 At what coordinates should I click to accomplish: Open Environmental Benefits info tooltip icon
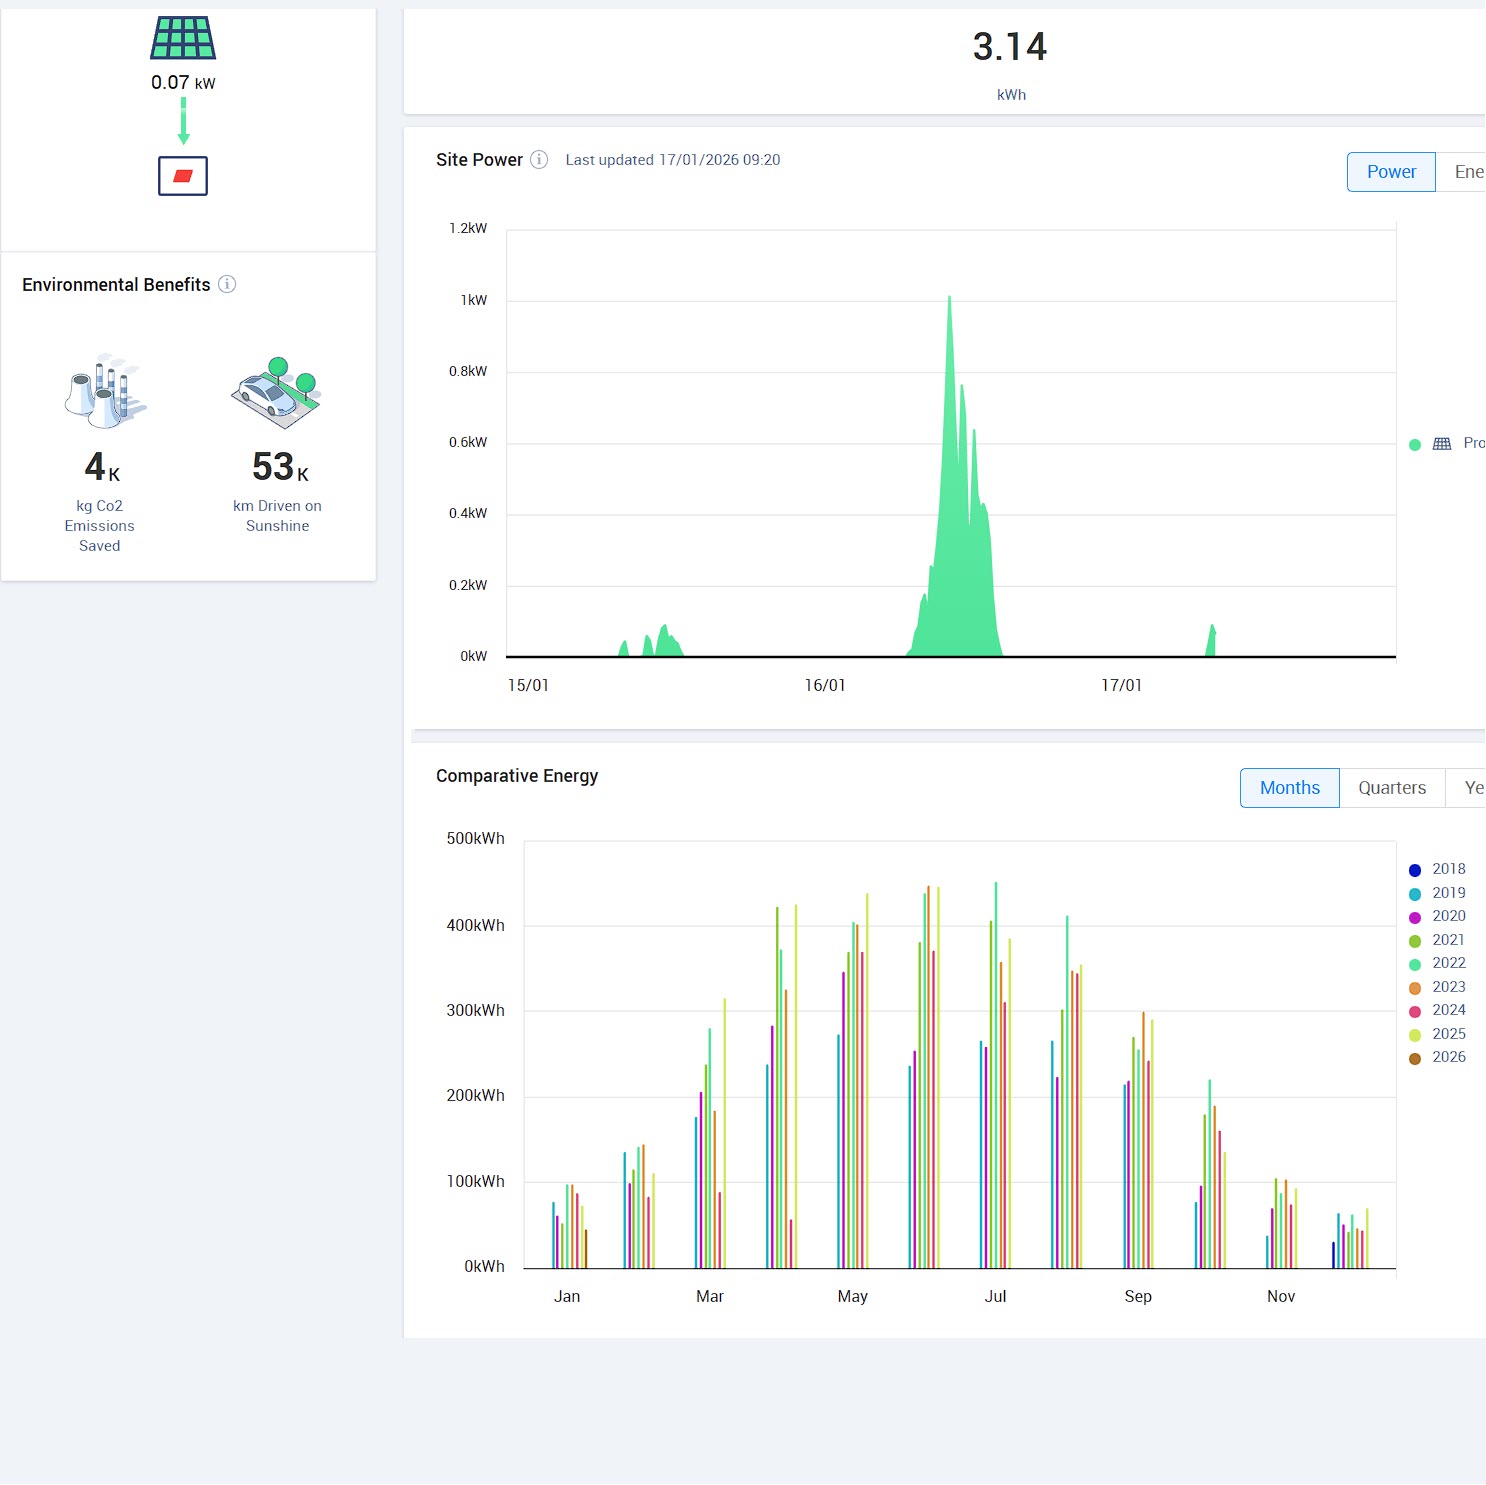(227, 284)
